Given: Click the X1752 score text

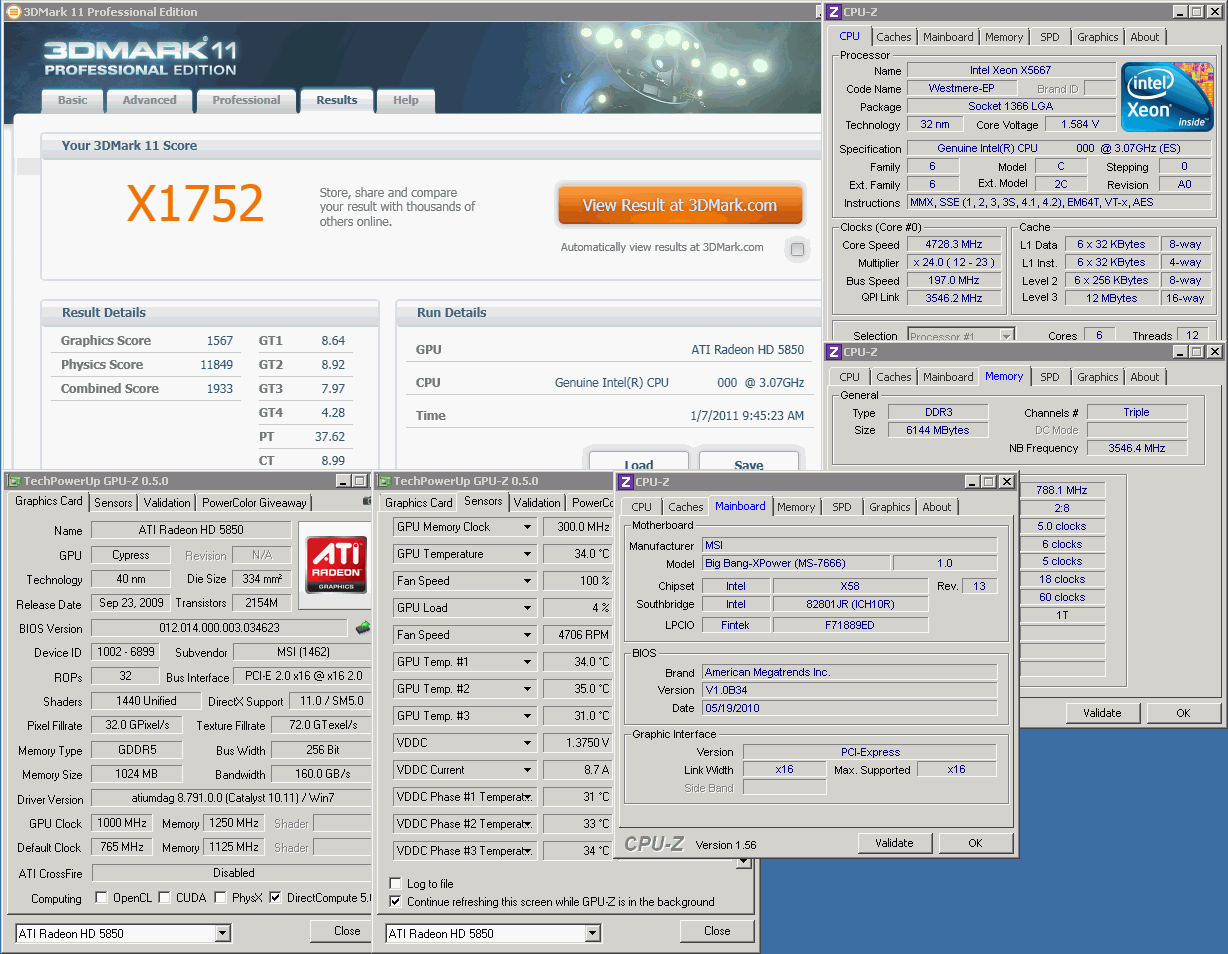Looking at the screenshot, I should click(195, 204).
